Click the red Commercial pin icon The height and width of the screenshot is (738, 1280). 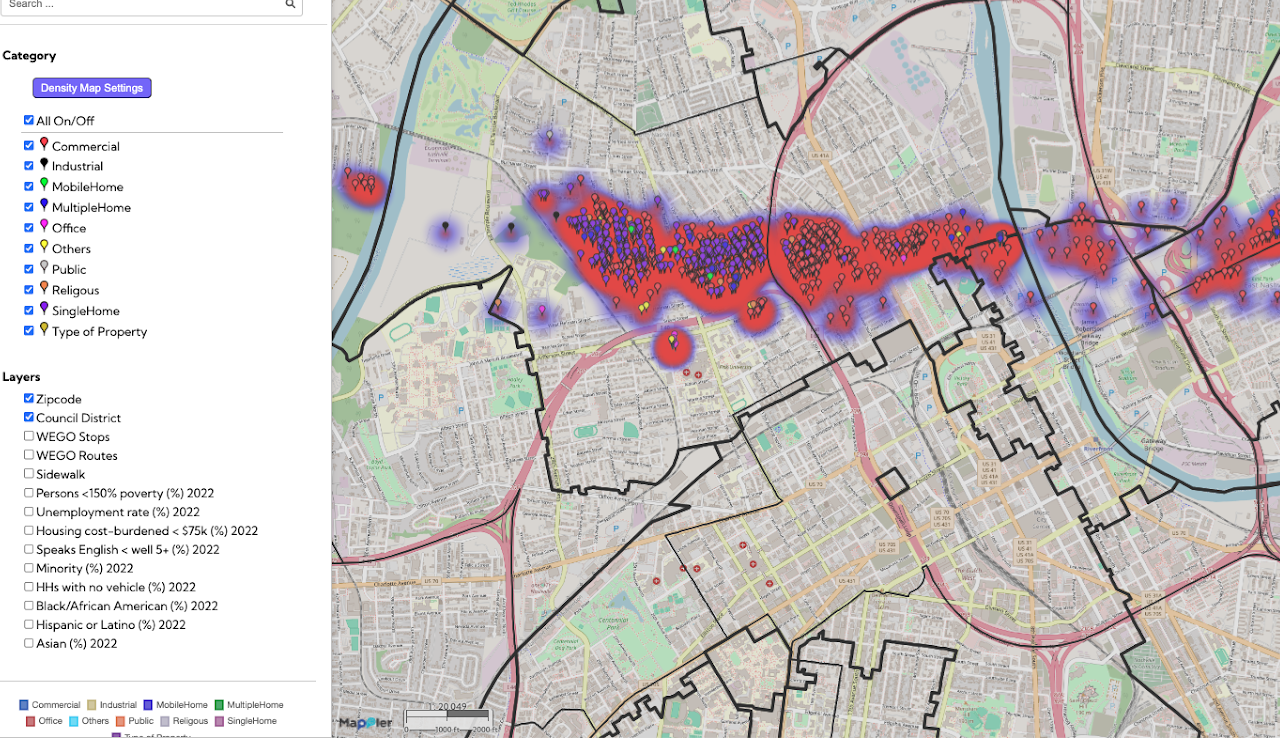click(x=44, y=145)
